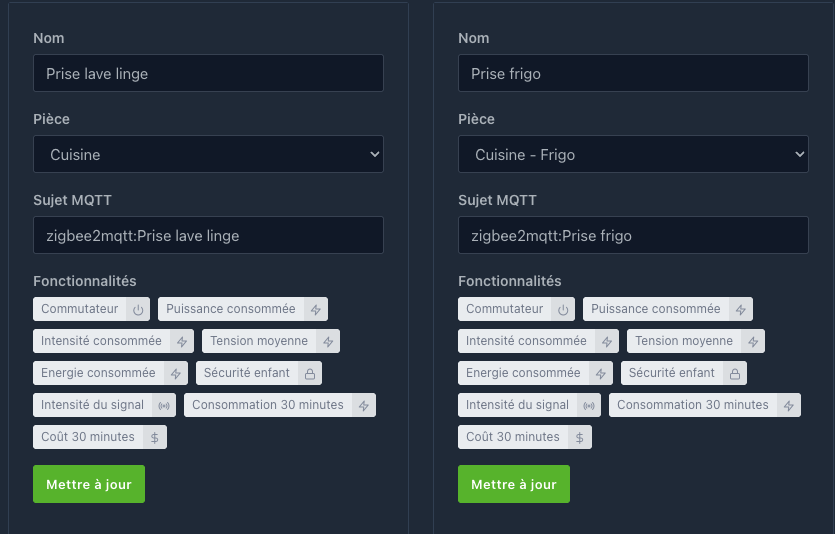
Task: Click bolt icon on Prise frigo Energie consommée
Action: 601,374
